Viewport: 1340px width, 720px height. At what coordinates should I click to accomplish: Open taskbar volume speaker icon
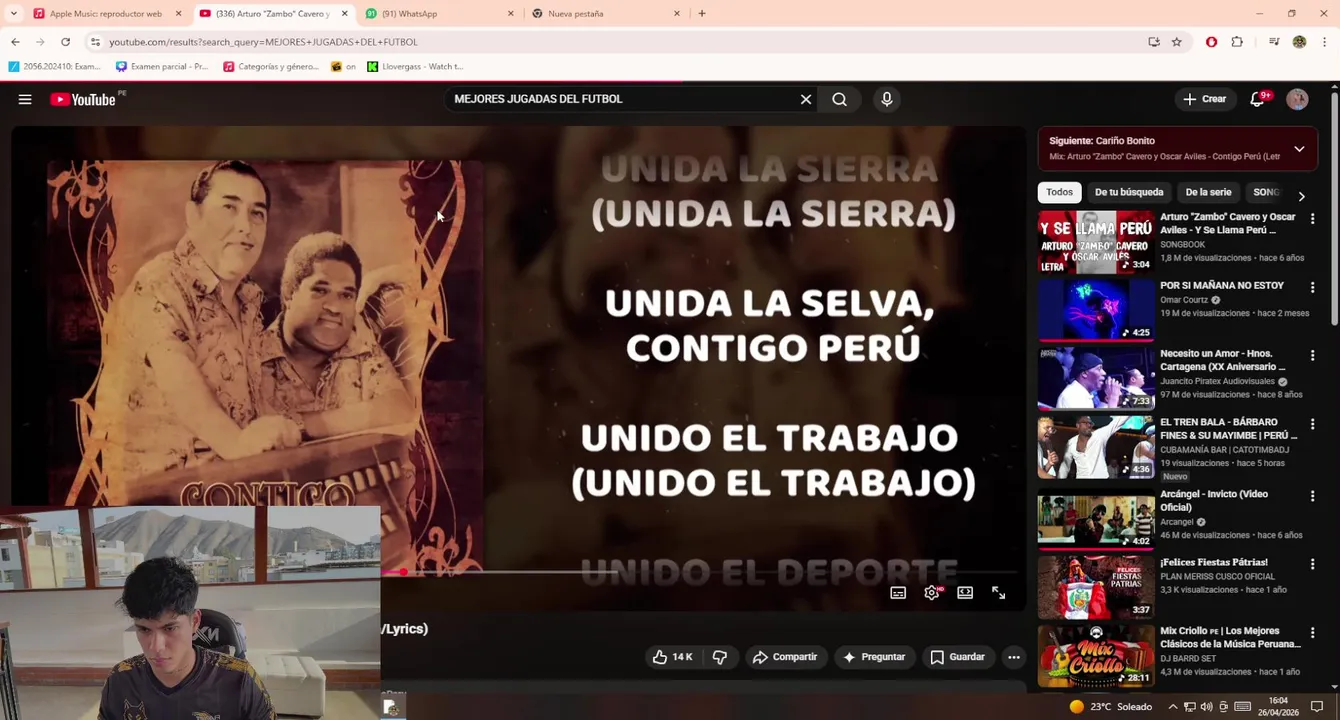1206,707
